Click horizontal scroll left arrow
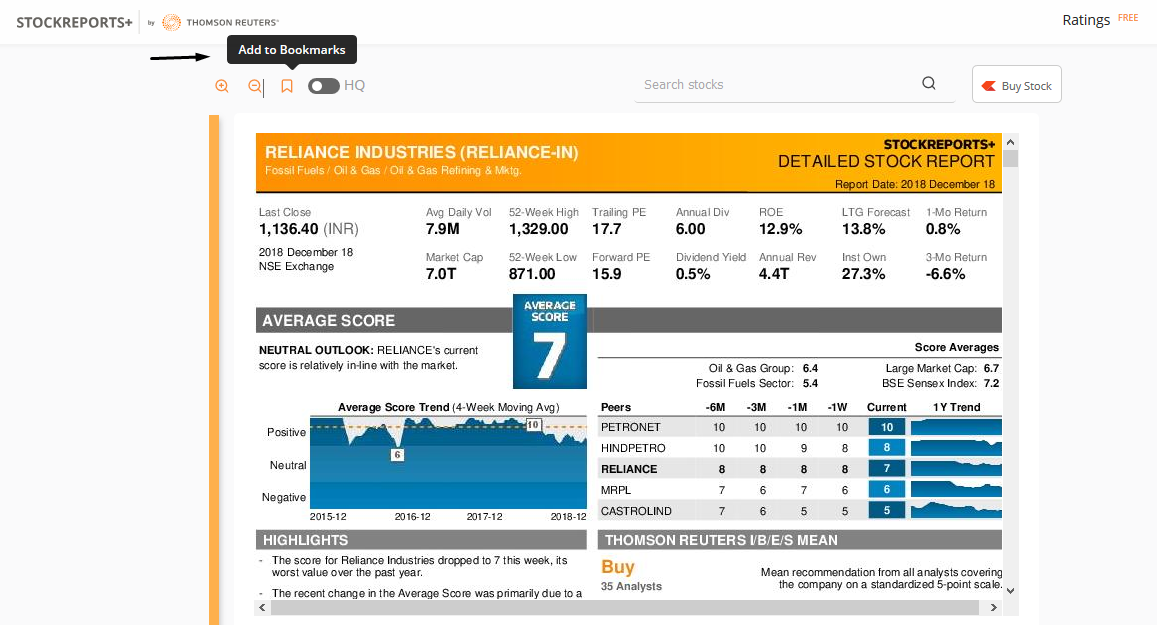The width and height of the screenshot is (1157, 625). point(263,607)
